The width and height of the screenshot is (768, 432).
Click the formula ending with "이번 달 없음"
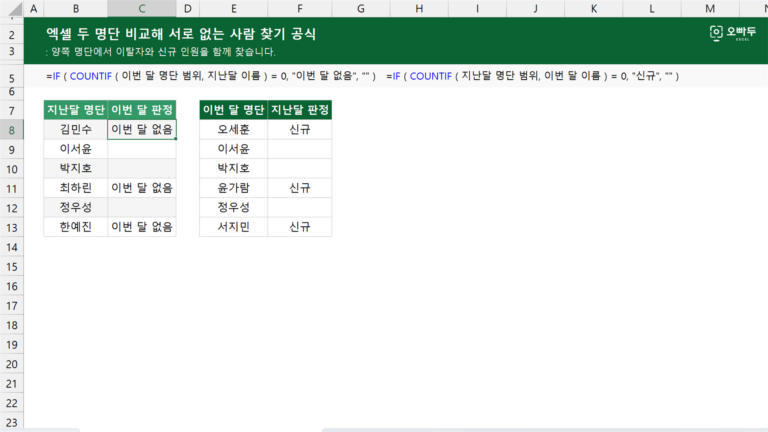(211, 76)
